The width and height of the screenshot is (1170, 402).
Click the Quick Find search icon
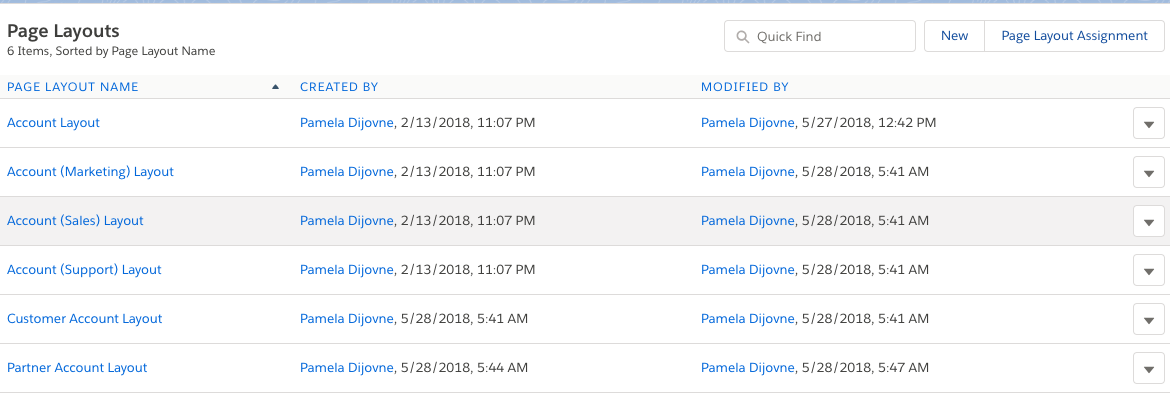click(742, 36)
